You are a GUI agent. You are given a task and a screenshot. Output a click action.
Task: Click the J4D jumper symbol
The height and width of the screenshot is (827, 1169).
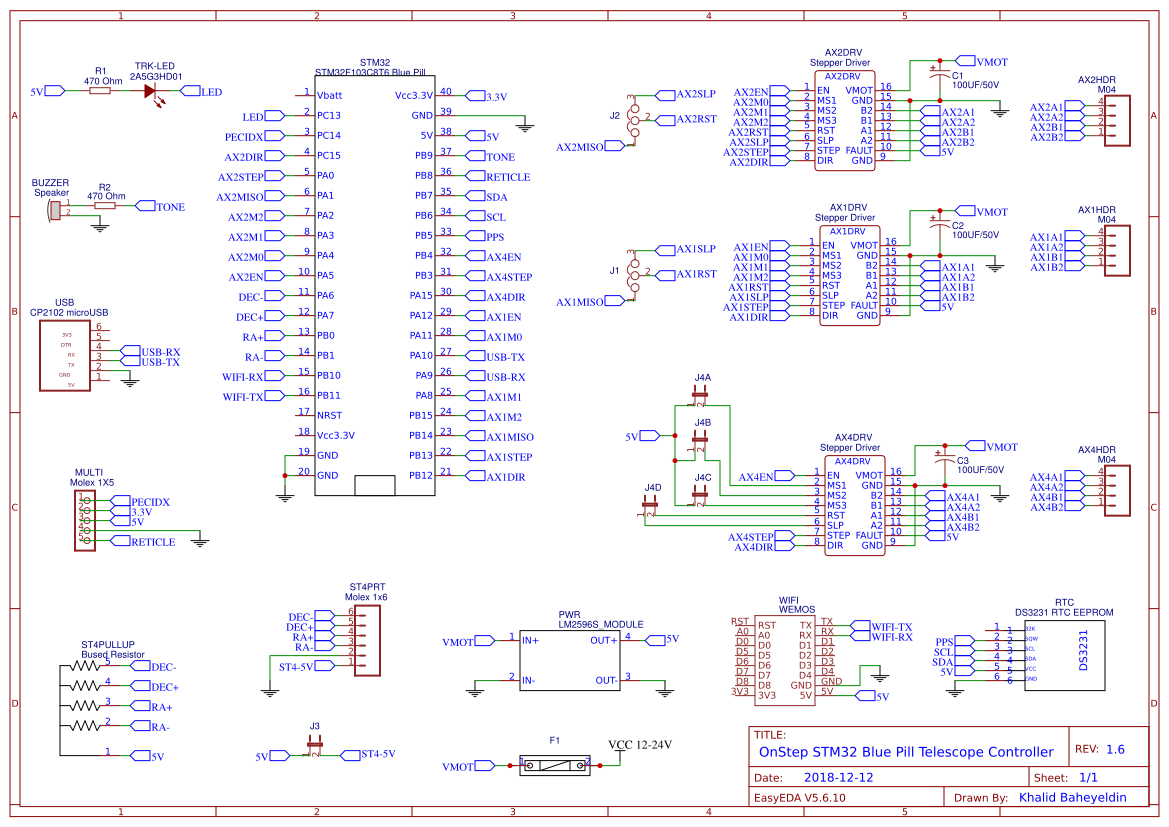pyautogui.click(x=649, y=505)
